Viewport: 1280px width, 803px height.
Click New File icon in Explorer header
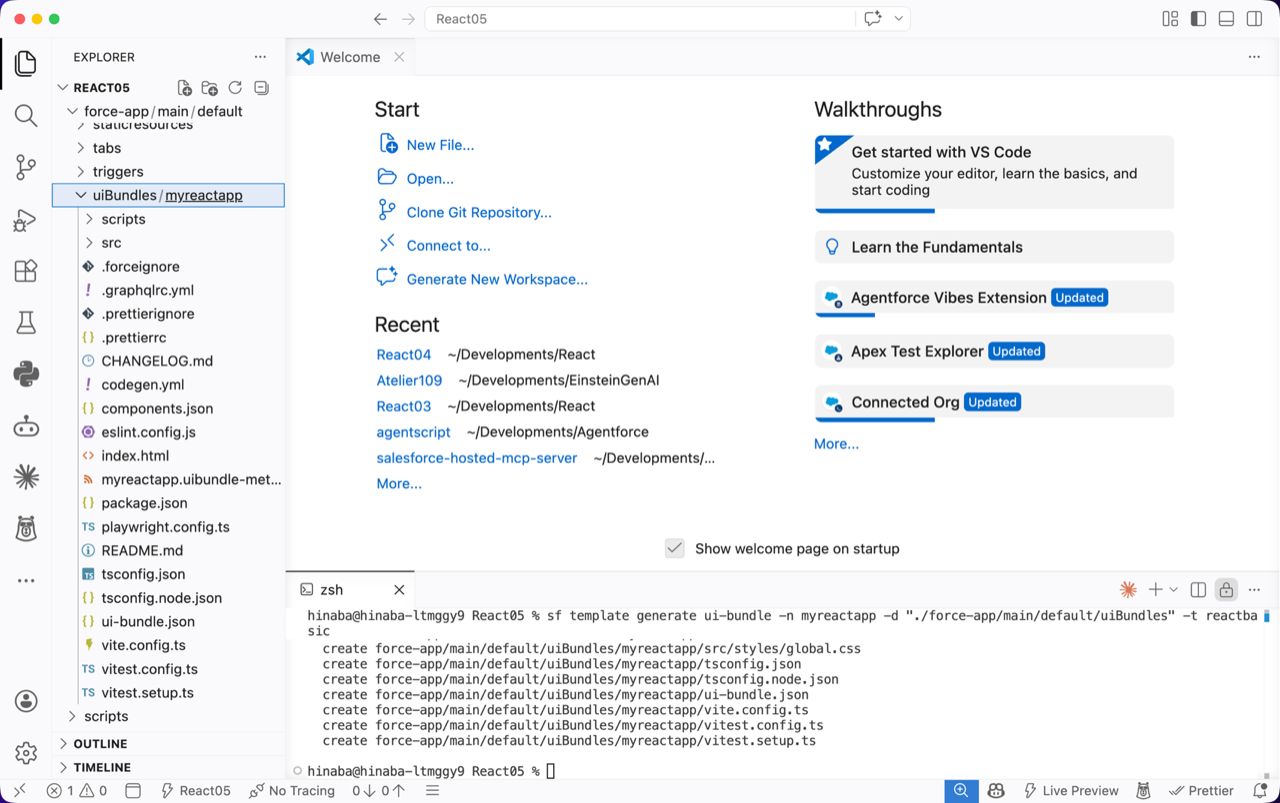184,88
